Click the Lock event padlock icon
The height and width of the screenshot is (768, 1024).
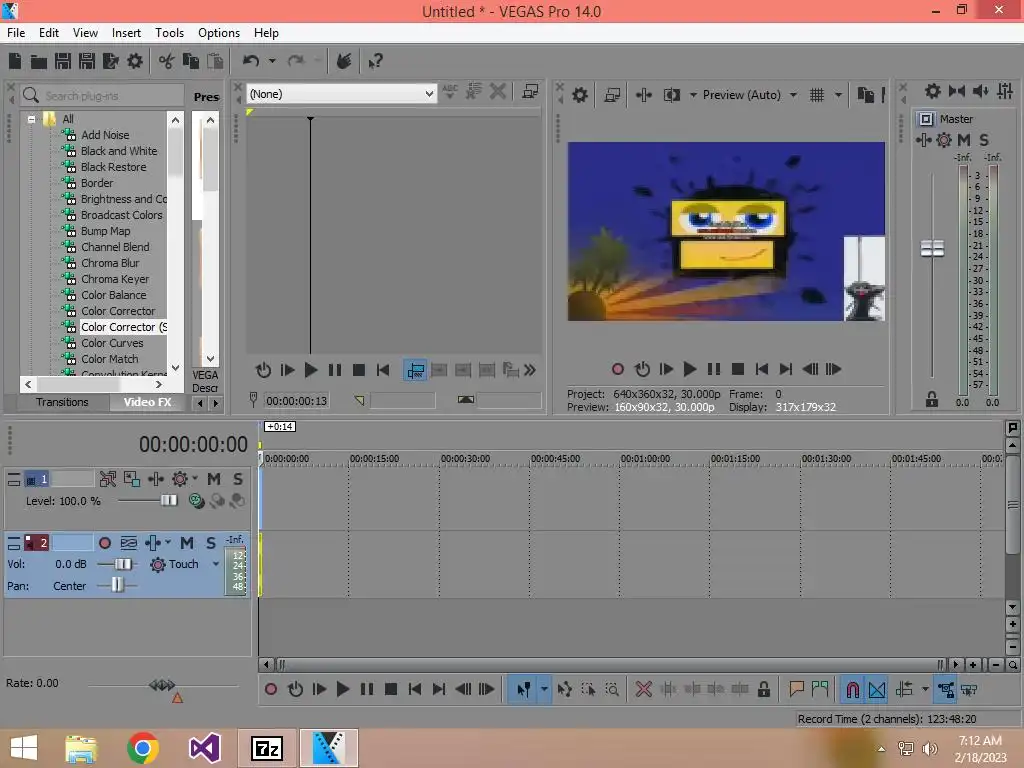point(763,689)
